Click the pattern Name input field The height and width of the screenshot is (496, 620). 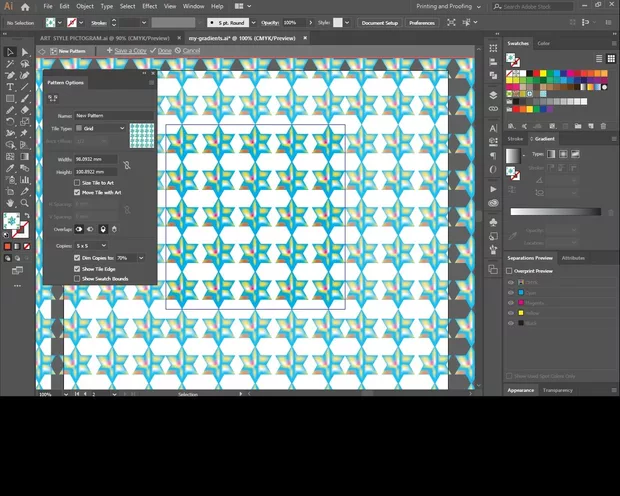[114, 116]
